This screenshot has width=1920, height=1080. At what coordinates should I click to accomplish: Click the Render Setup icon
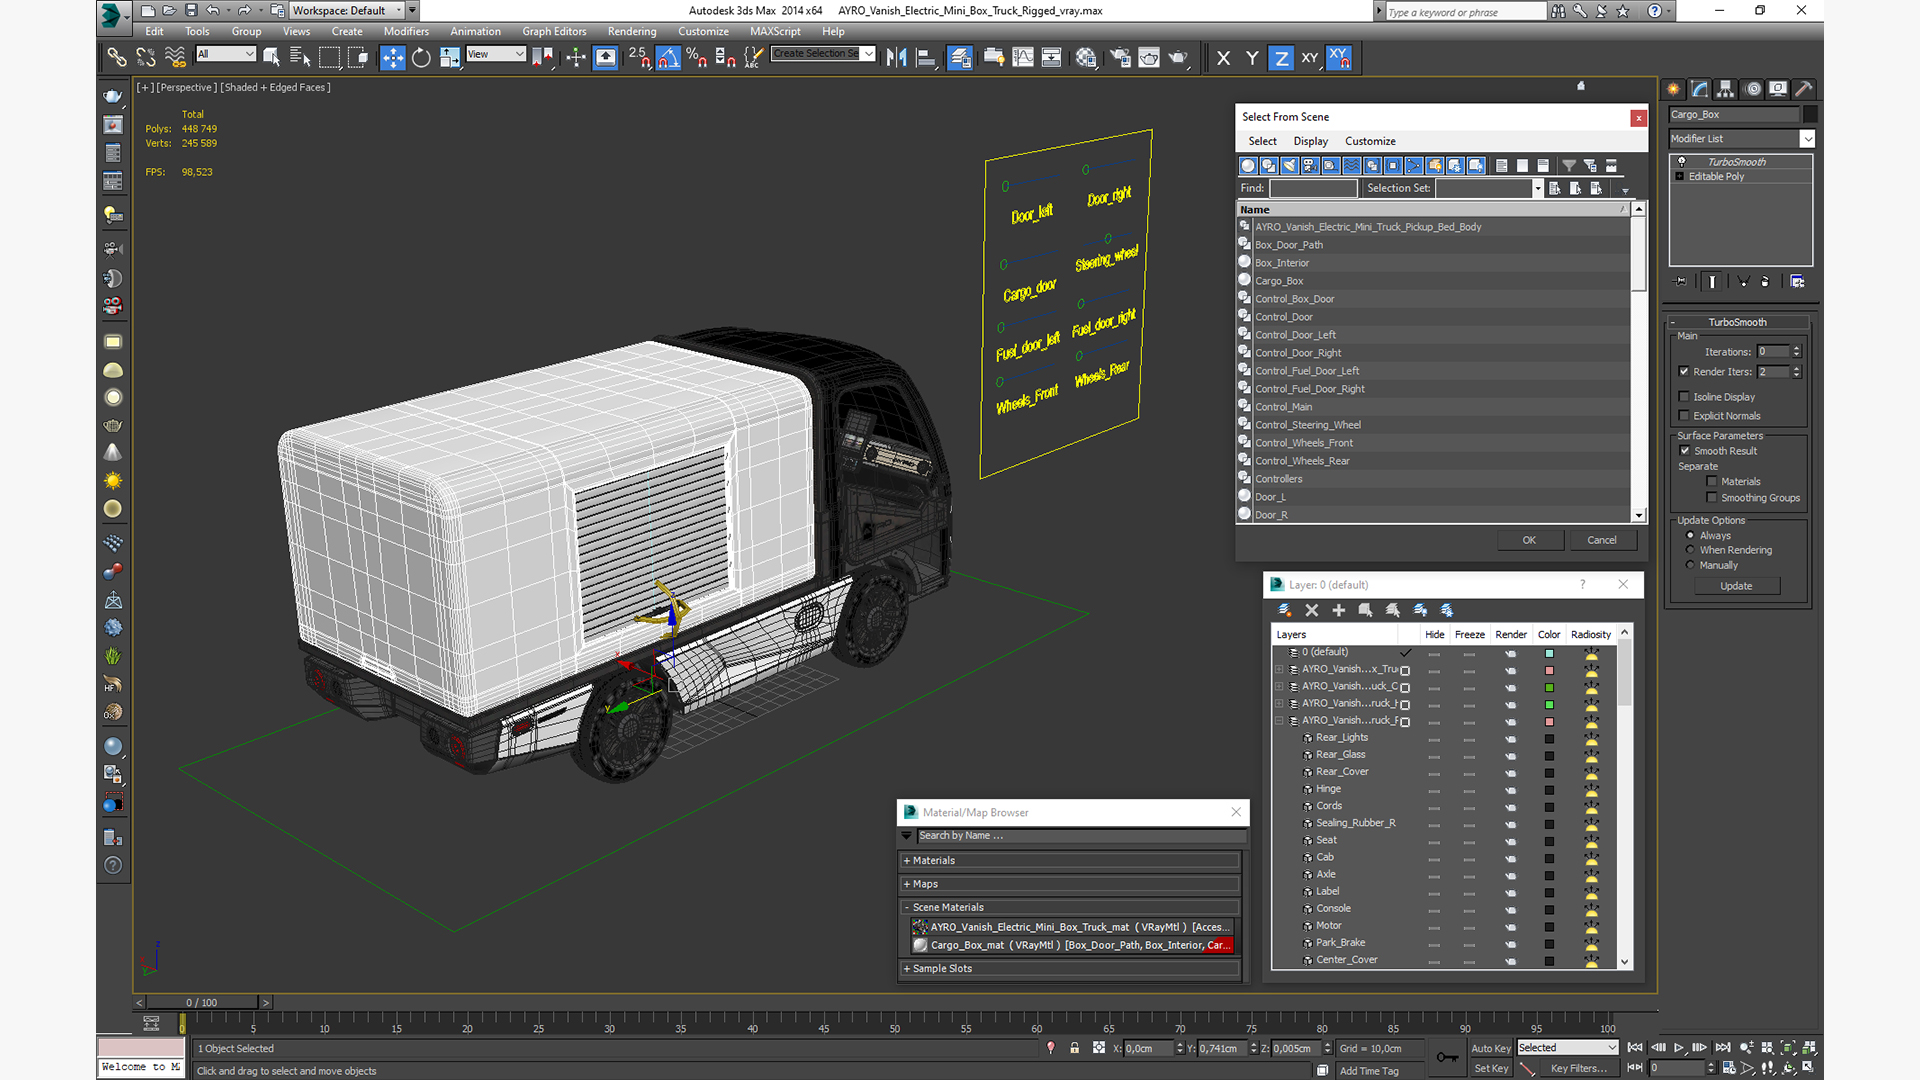tap(1120, 58)
